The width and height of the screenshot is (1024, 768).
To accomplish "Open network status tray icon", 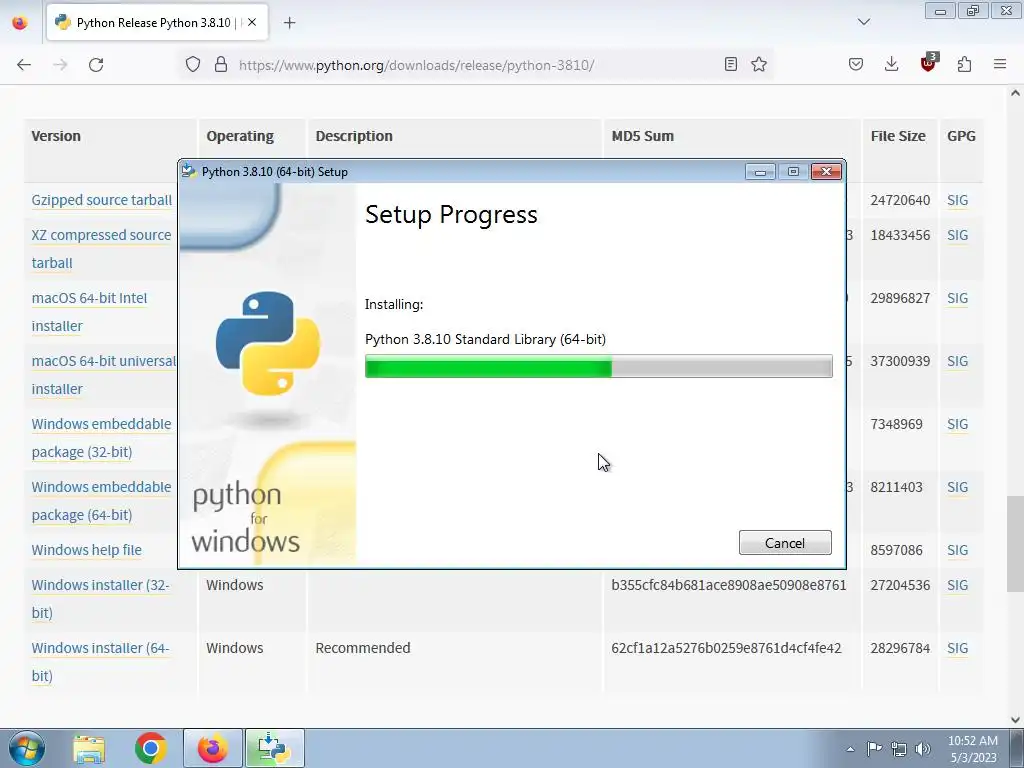I will point(899,749).
